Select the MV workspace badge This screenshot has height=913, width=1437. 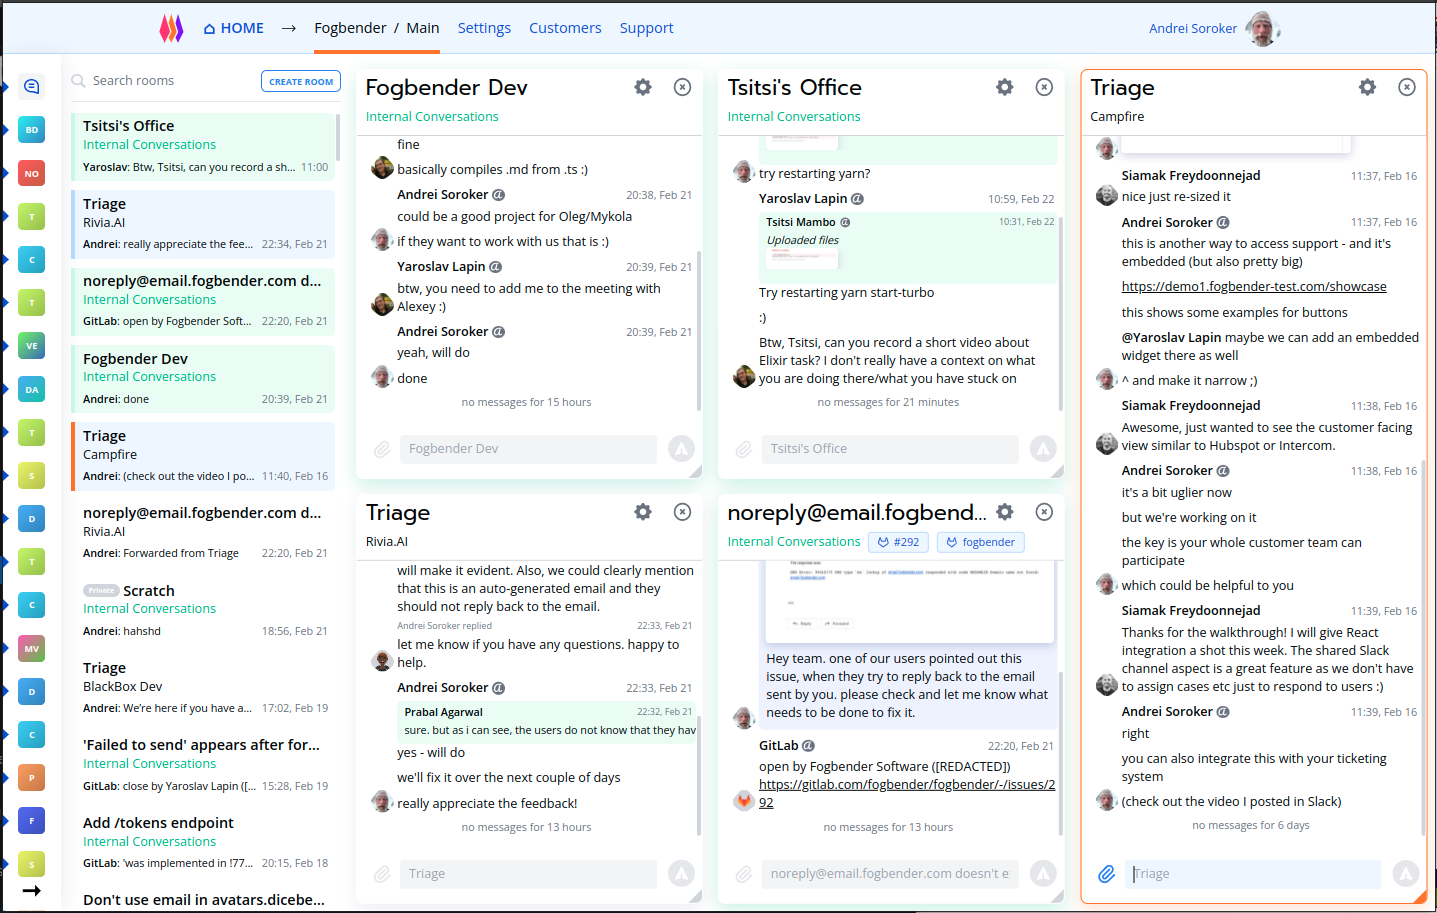pyautogui.click(x=32, y=648)
